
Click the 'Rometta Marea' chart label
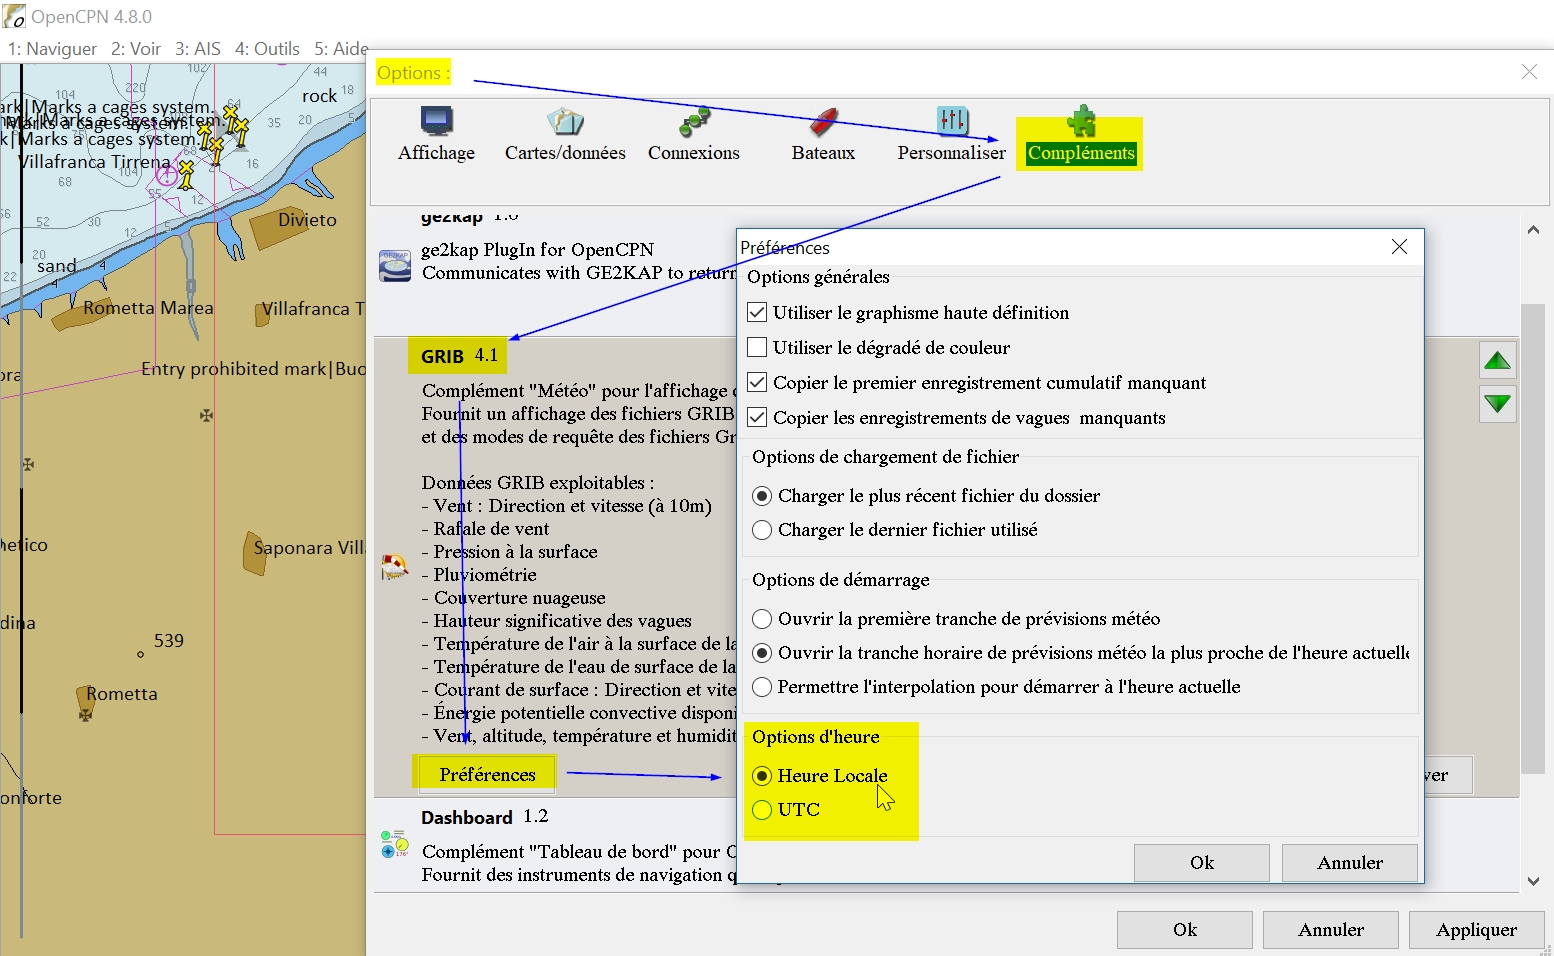[x=148, y=308]
